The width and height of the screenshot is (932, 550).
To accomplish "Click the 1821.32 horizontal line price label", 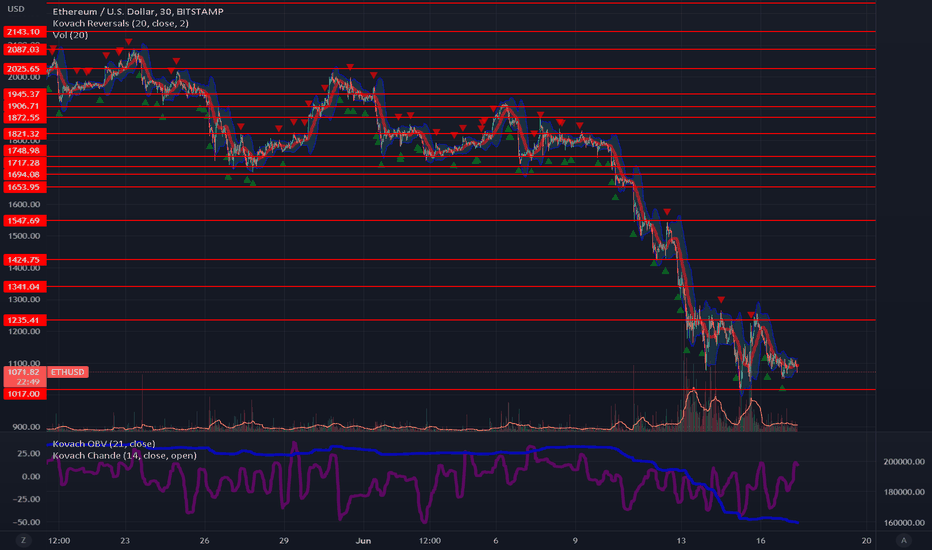I will (24, 134).
